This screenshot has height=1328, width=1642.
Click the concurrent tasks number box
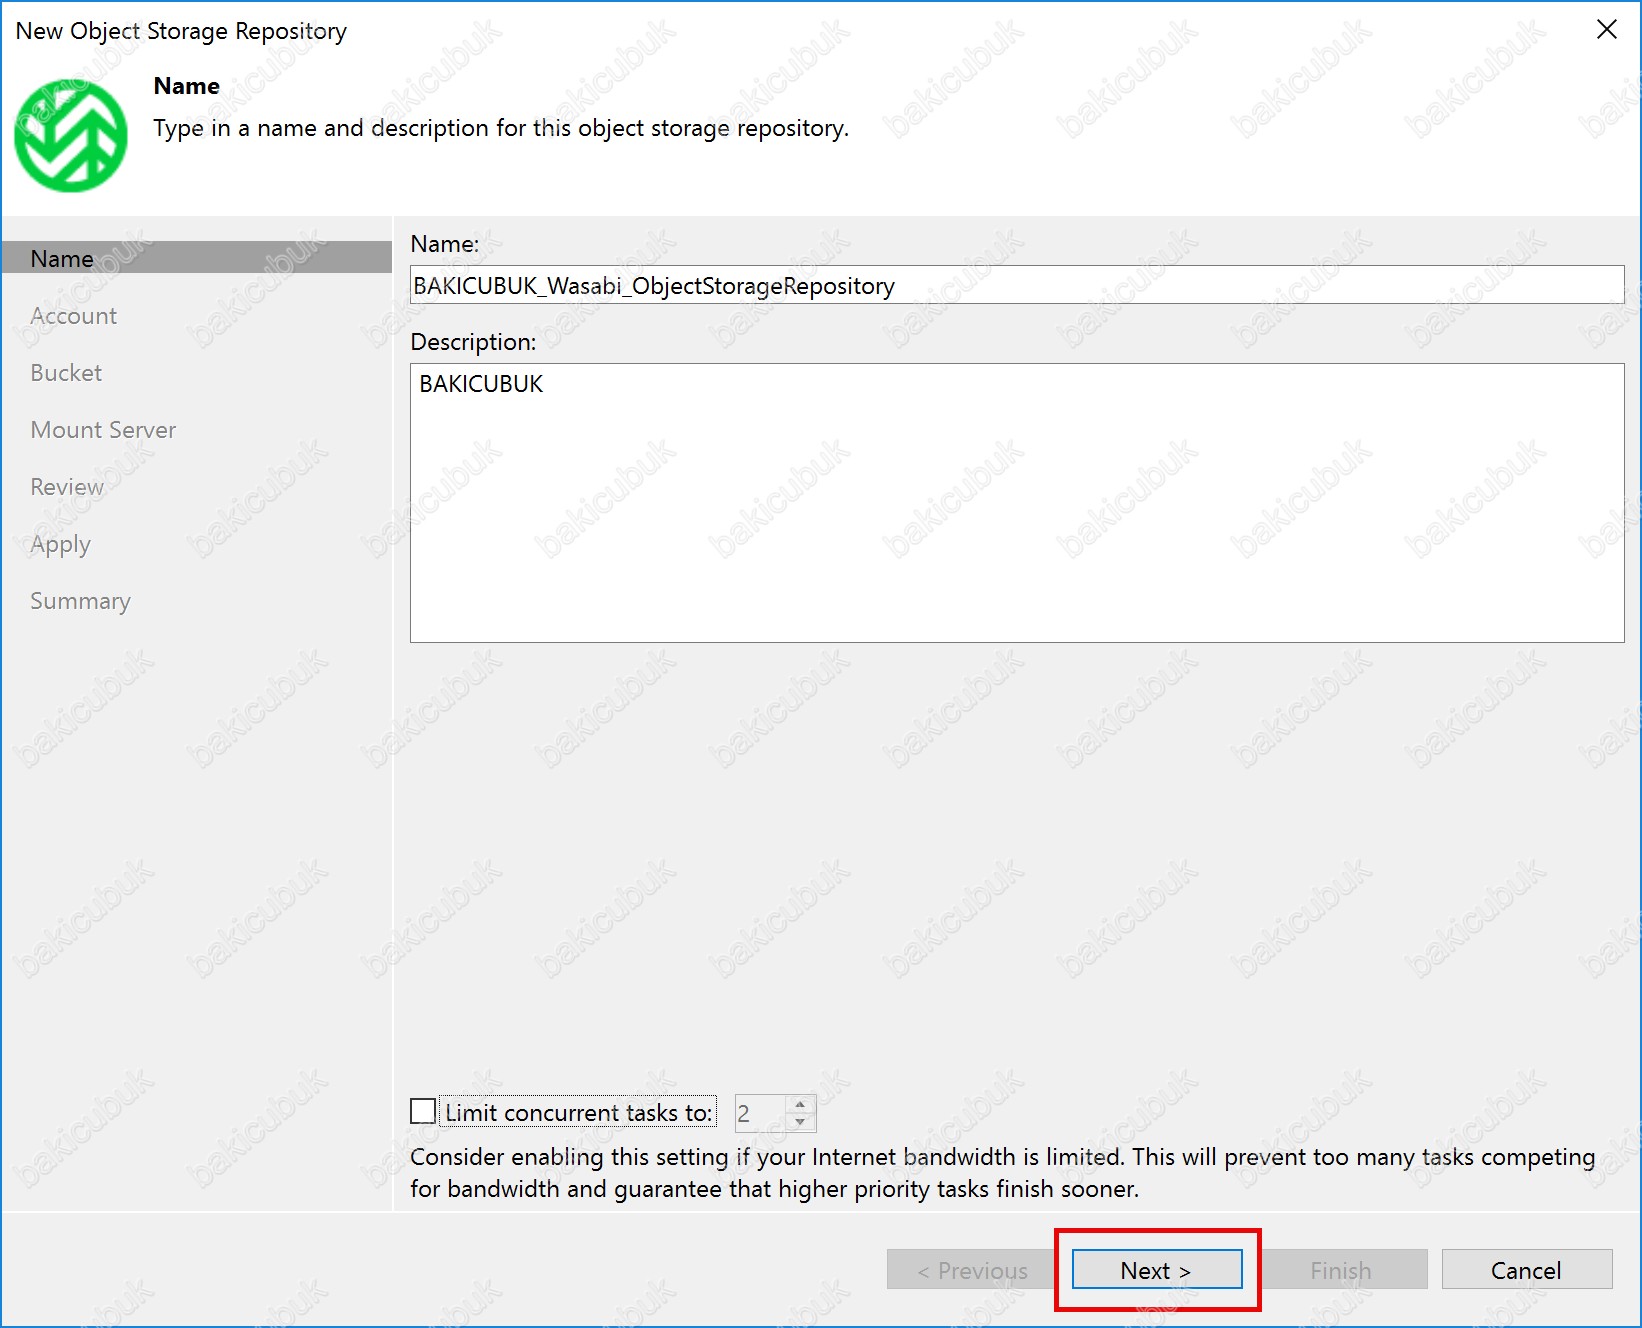tap(760, 1113)
